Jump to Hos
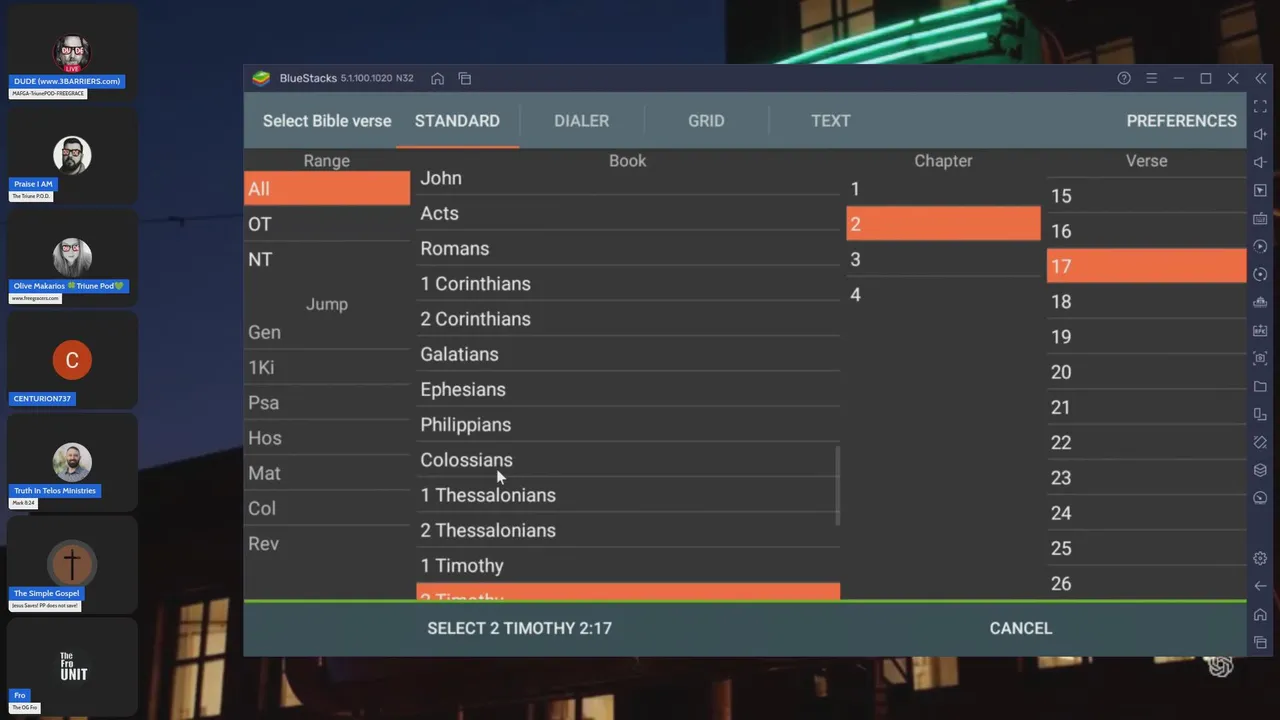Image resolution: width=1280 pixels, height=720 pixels. coord(327,438)
